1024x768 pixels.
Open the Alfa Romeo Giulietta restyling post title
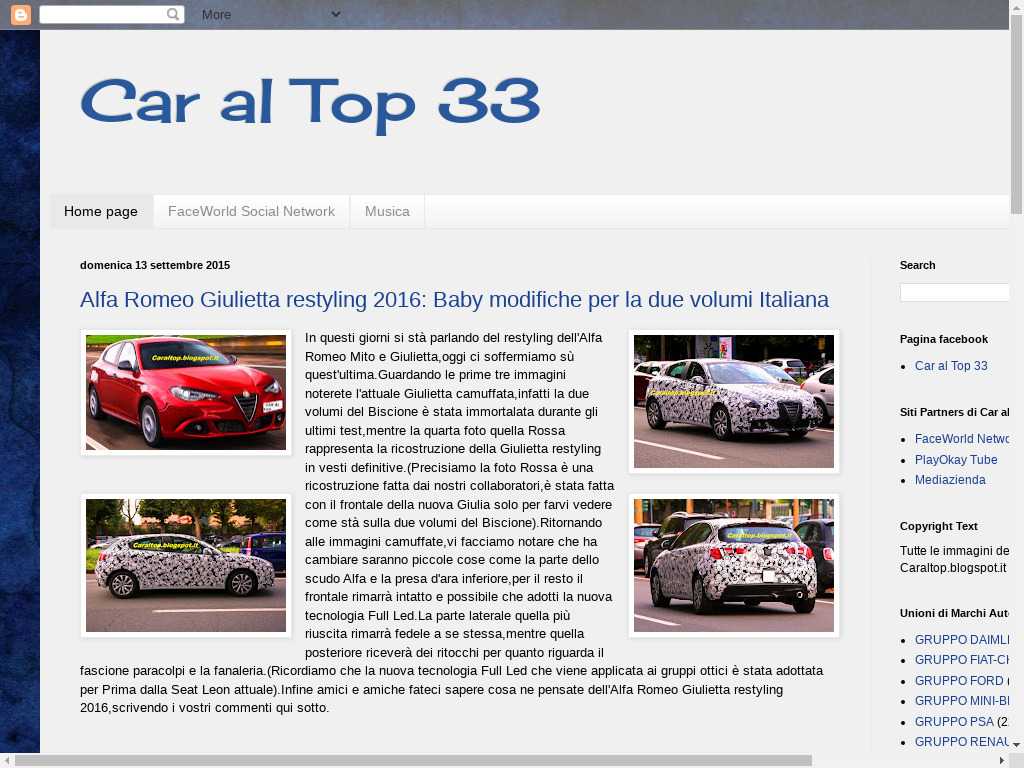pyautogui.click(x=454, y=300)
